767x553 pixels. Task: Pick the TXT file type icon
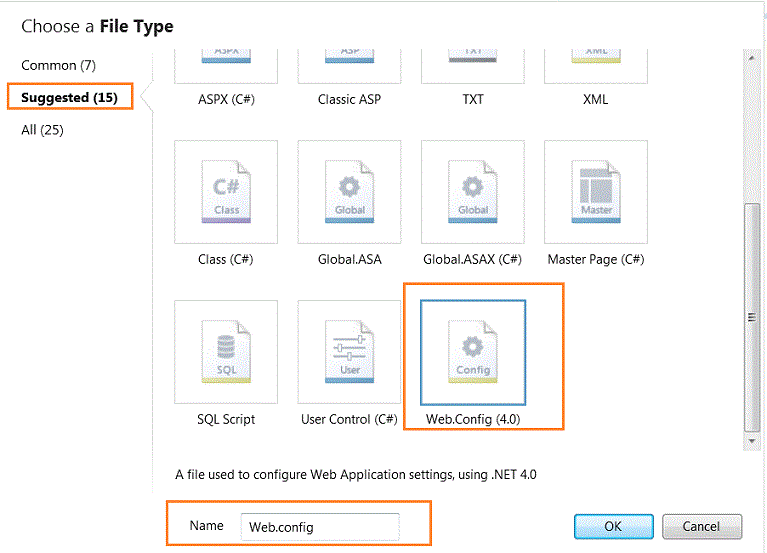(473, 66)
